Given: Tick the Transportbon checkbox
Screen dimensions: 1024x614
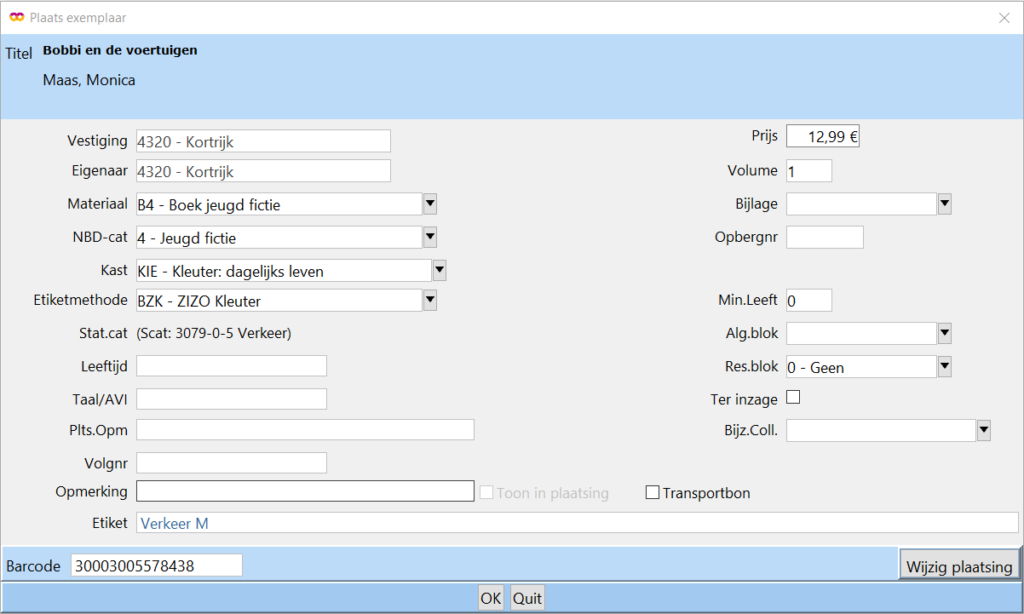Looking at the screenshot, I should (653, 492).
